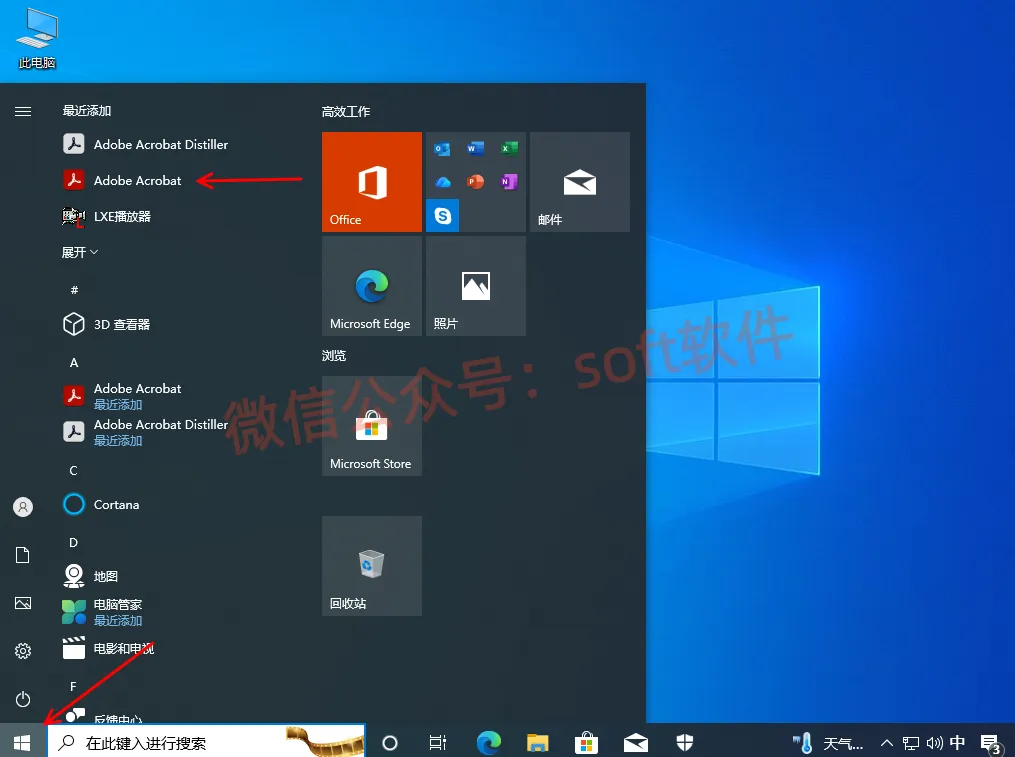Image resolution: width=1015 pixels, height=757 pixels.
Task: Open the 照片 photos tile
Action: click(476, 286)
